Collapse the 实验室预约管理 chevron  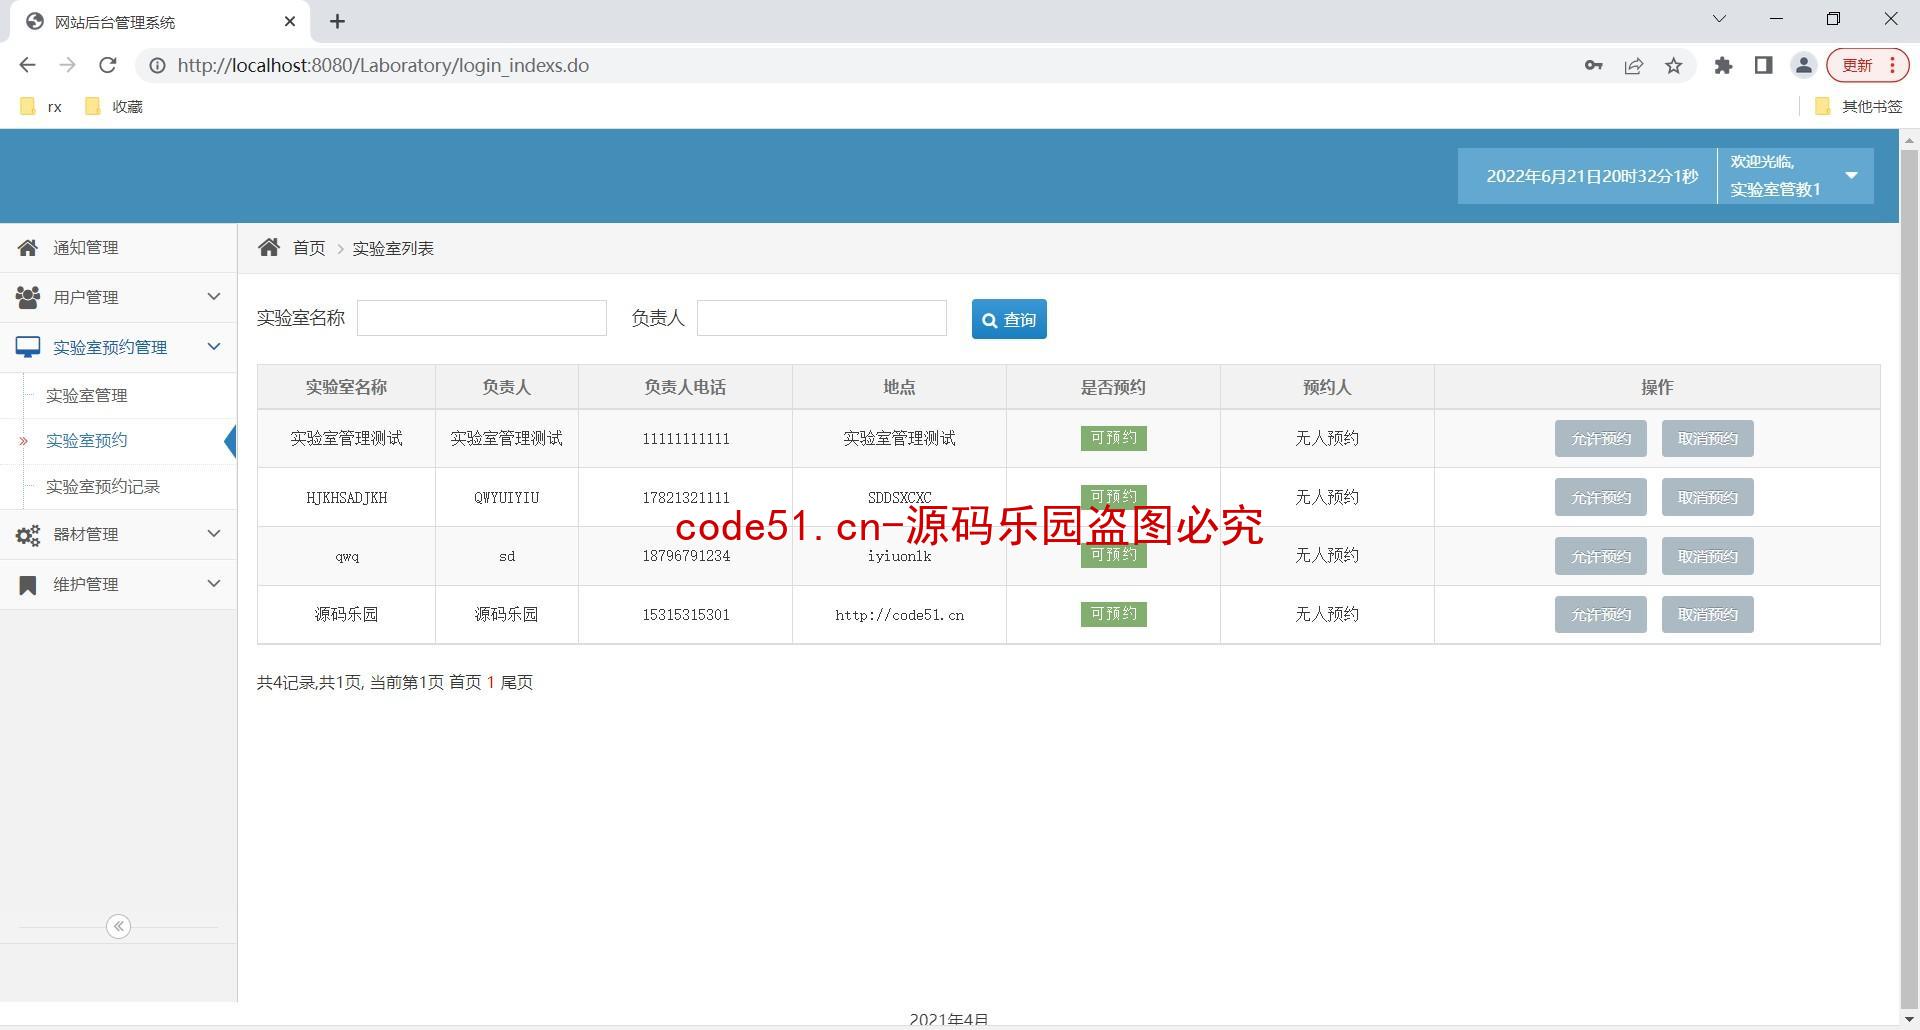pyautogui.click(x=213, y=346)
